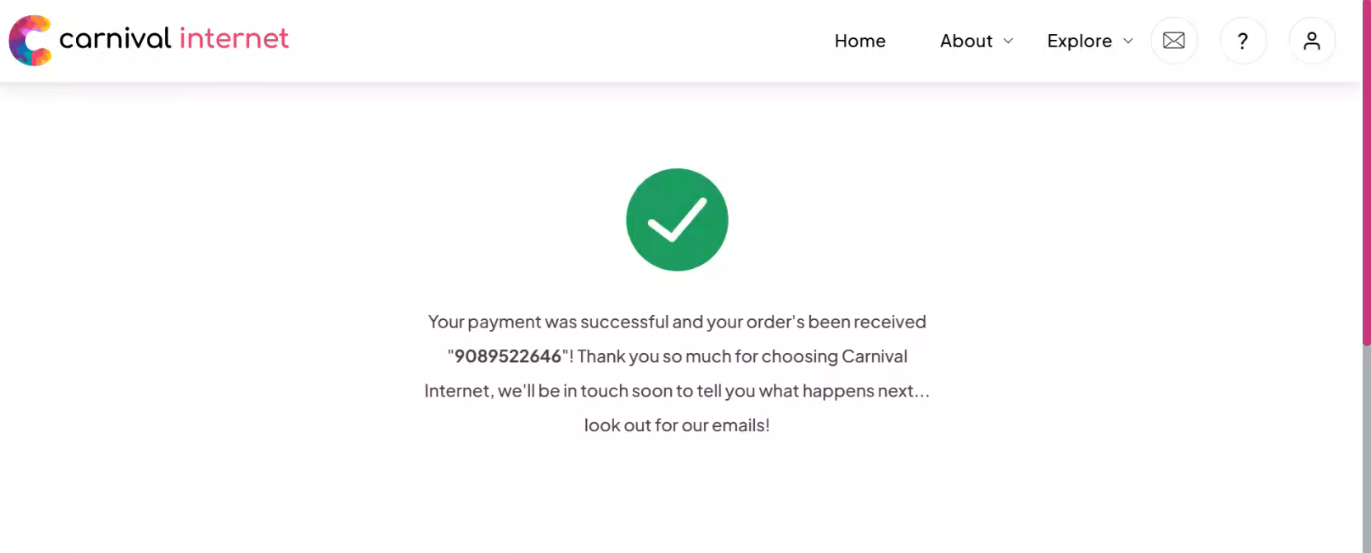Click the gray vertical scrollbar thumb
This screenshot has height=553, width=1371.
[1366, 448]
